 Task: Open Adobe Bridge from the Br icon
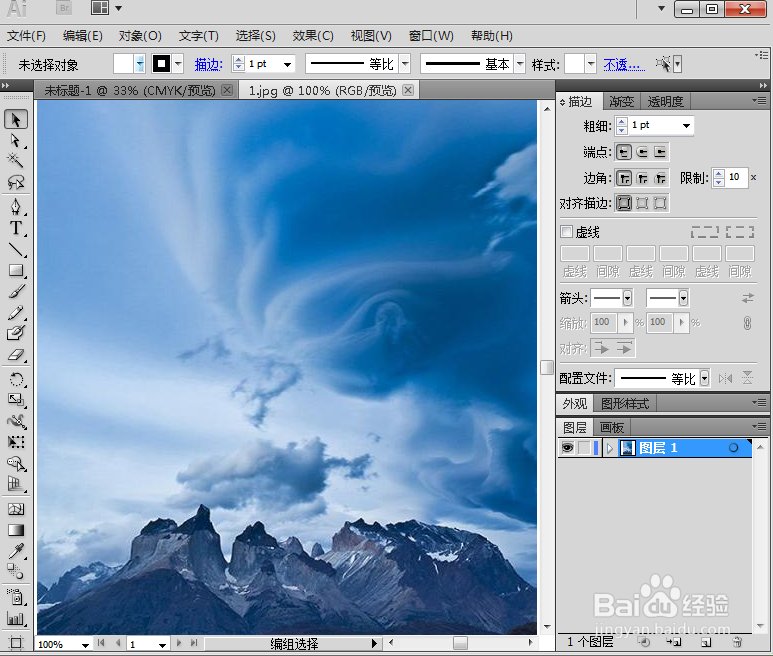pos(64,8)
